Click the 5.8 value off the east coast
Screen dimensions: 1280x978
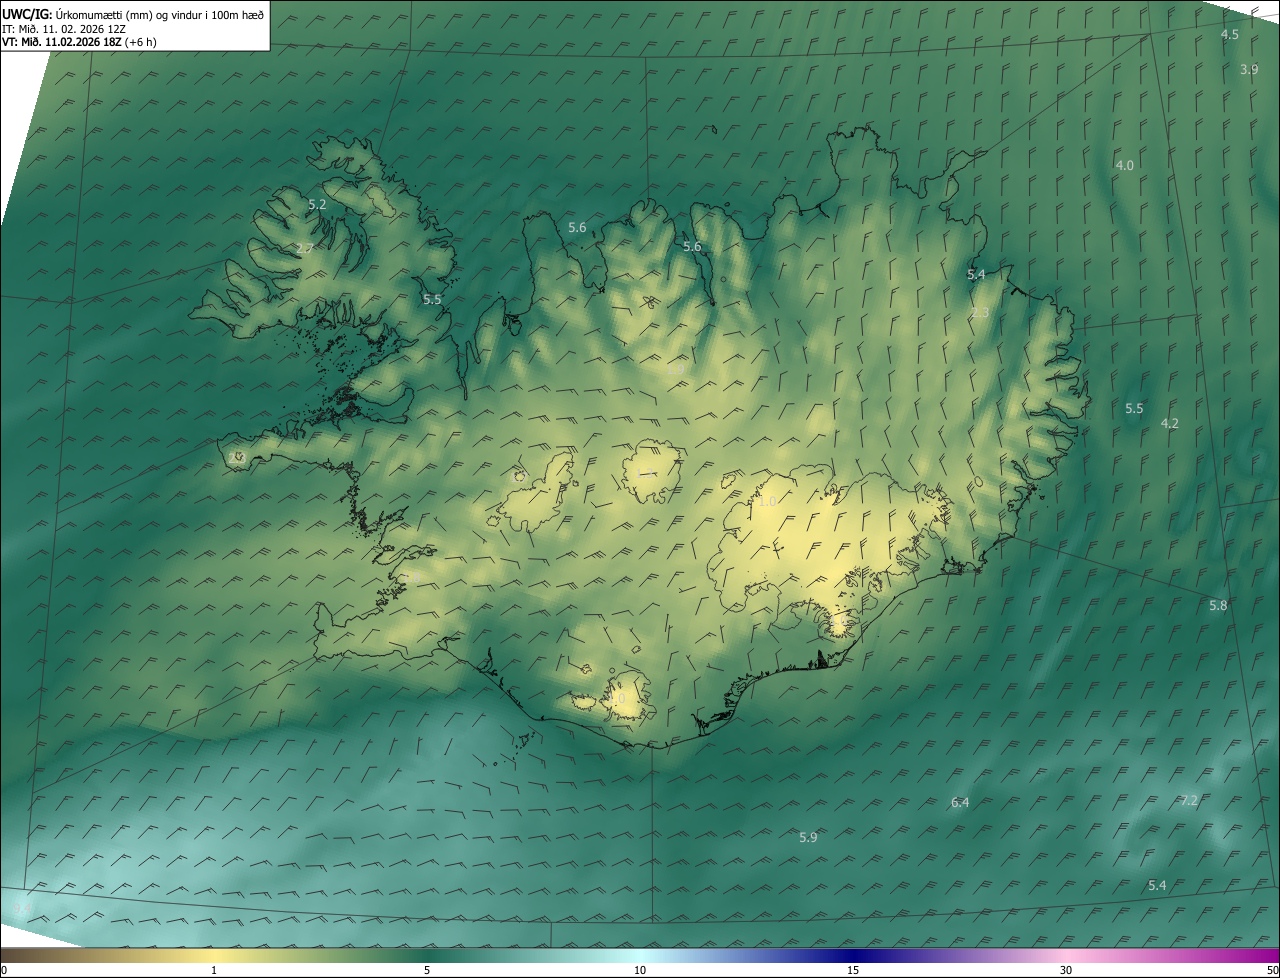tap(1218, 605)
